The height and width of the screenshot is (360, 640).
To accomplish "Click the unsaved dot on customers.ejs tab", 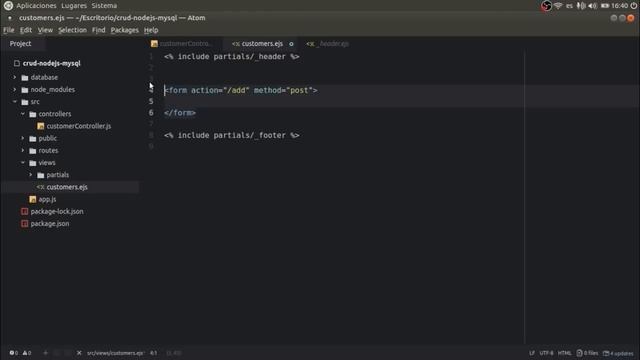I will coord(291,44).
